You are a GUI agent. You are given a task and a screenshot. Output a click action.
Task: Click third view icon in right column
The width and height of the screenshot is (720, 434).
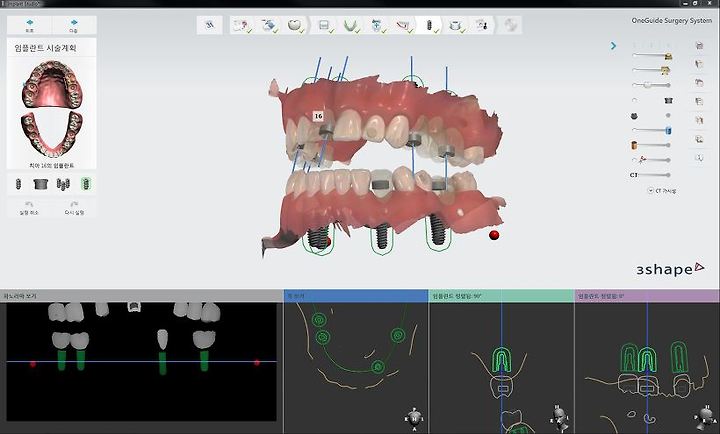coord(699,83)
